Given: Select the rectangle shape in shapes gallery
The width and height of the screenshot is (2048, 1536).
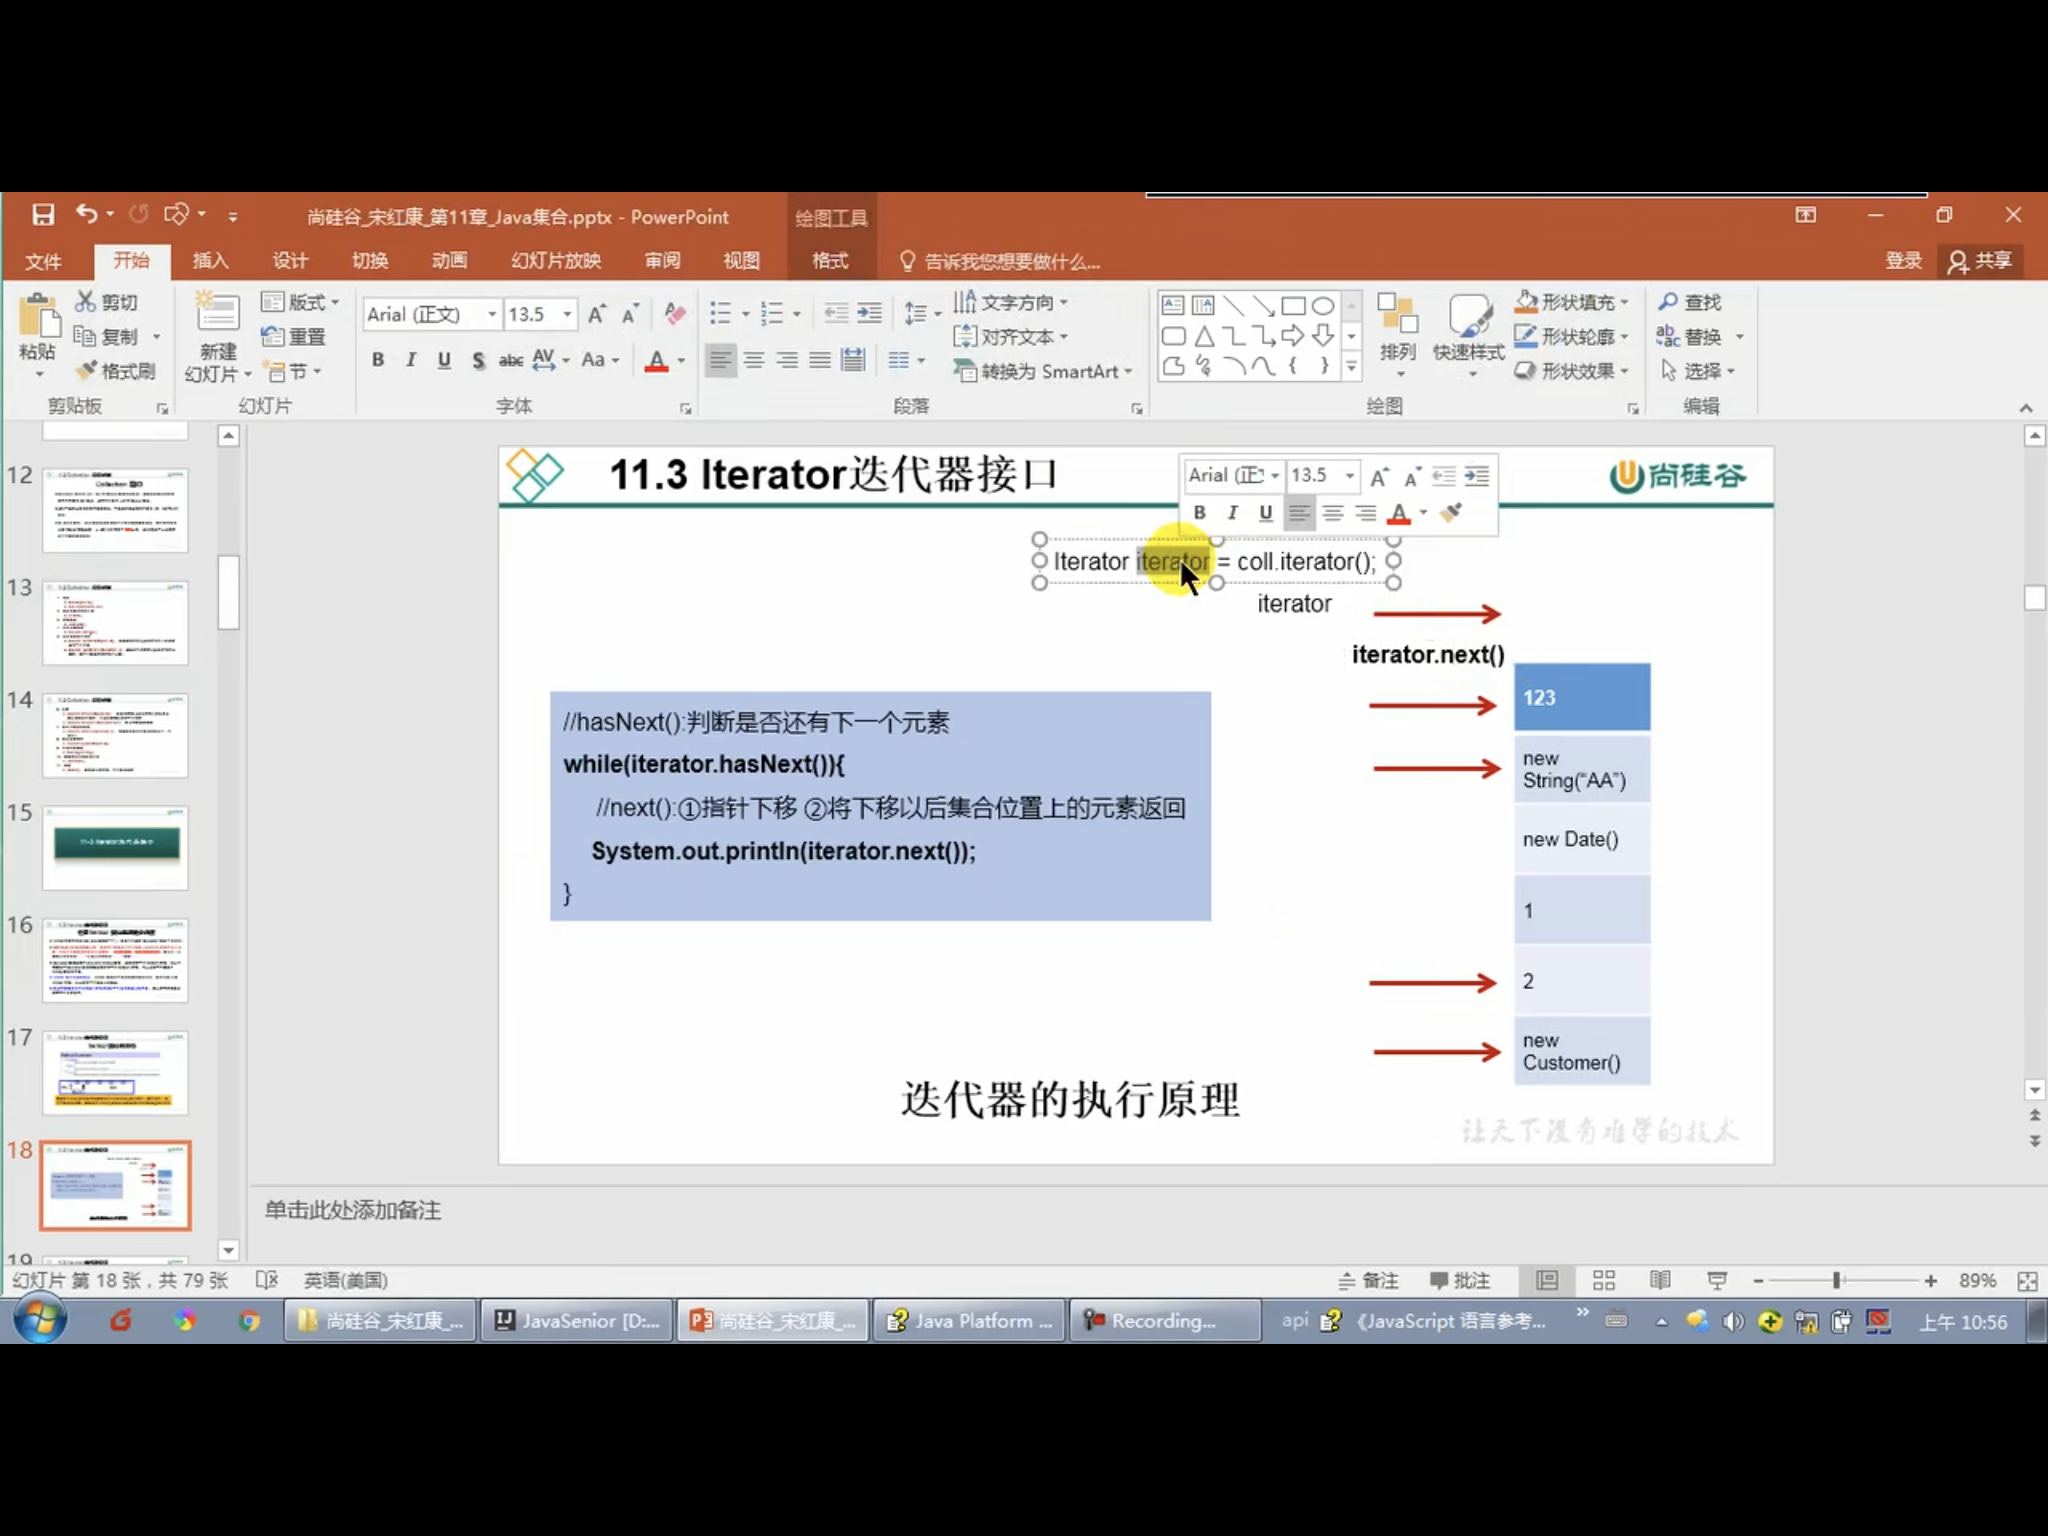Looking at the screenshot, I should 1292,306.
